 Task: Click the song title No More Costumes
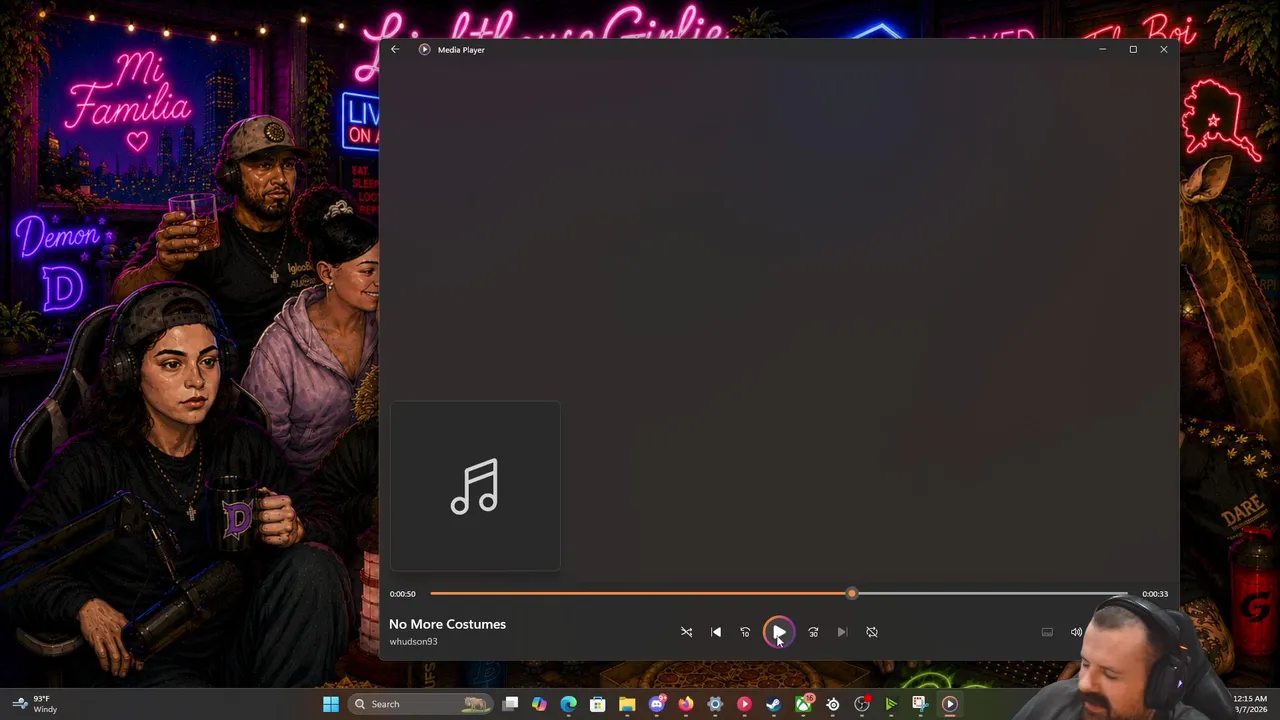[x=447, y=624]
